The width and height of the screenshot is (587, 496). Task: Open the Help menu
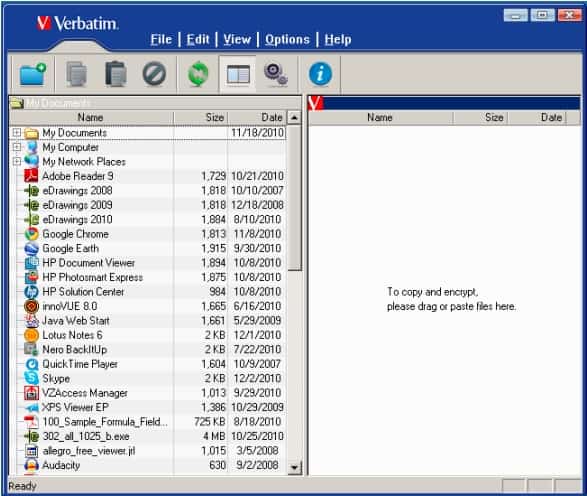[338, 39]
